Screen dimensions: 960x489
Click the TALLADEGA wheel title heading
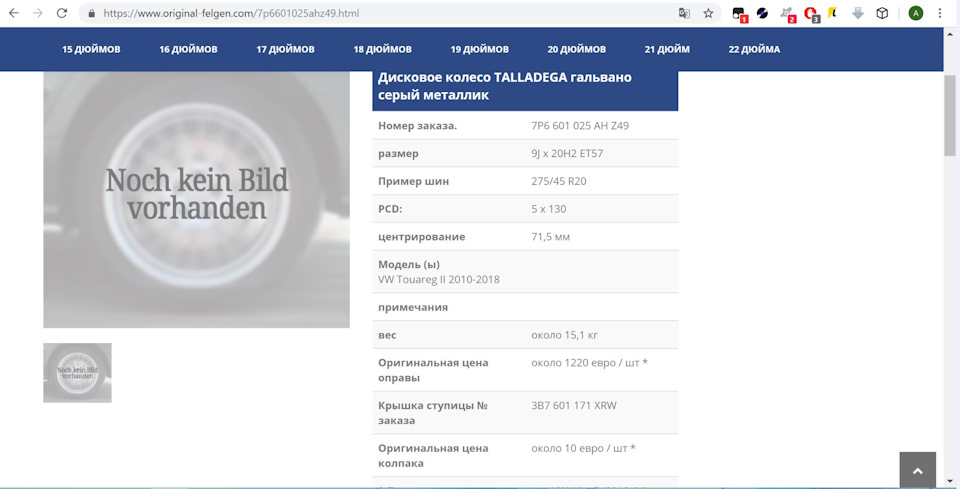[504, 86]
